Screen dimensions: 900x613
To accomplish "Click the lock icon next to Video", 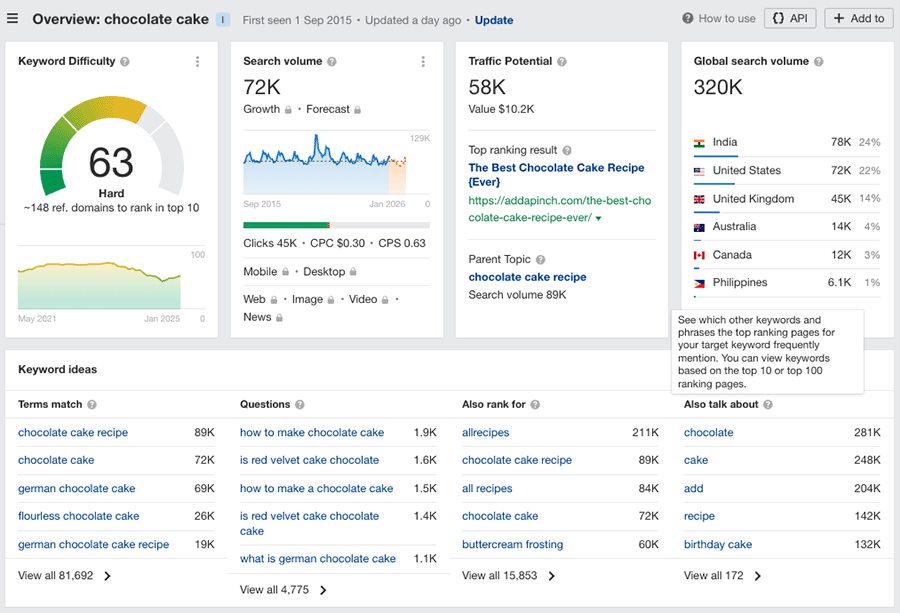I will point(385,300).
